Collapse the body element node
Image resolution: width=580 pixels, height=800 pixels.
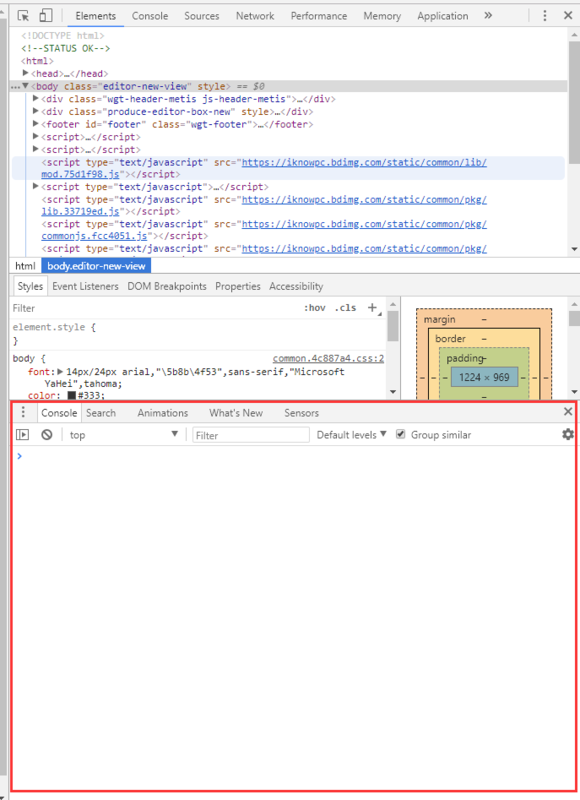click(x=25, y=86)
